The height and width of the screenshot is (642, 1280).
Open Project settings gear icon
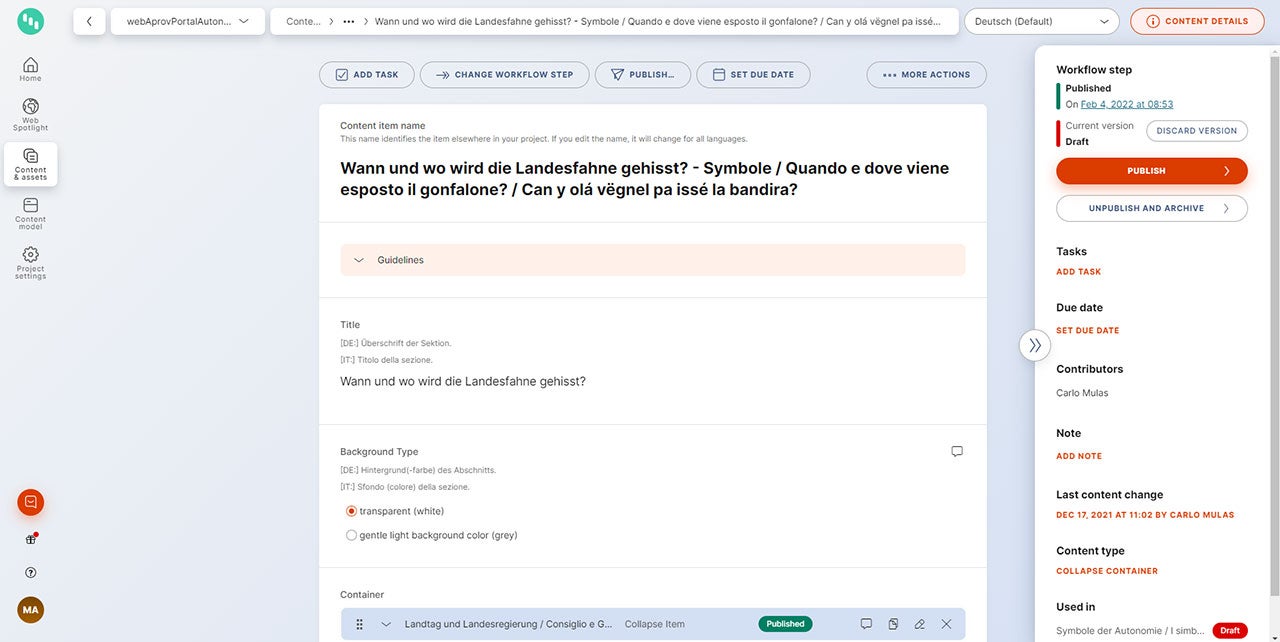(x=30, y=262)
